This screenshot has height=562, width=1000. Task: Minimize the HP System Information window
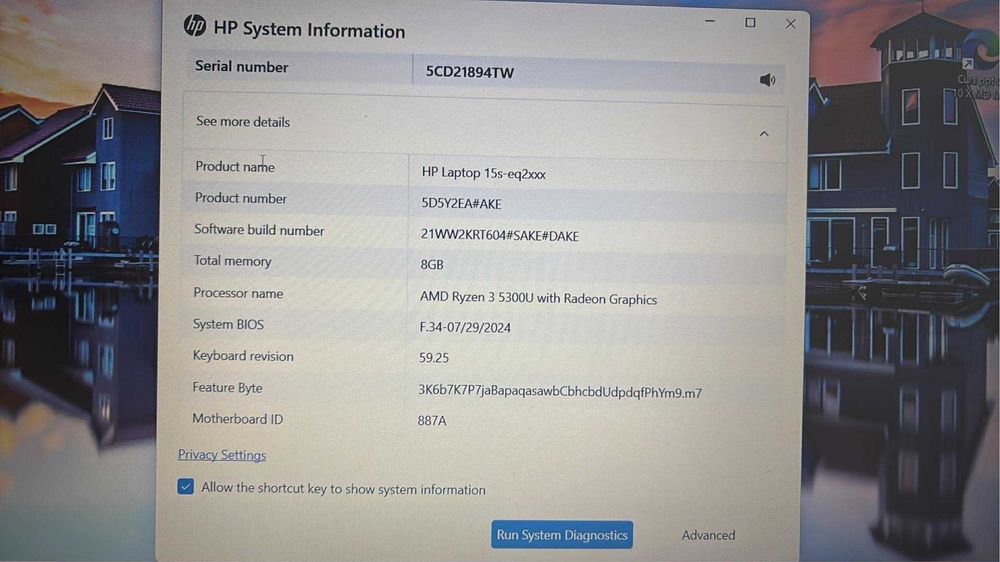pyautogui.click(x=710, y=22)
